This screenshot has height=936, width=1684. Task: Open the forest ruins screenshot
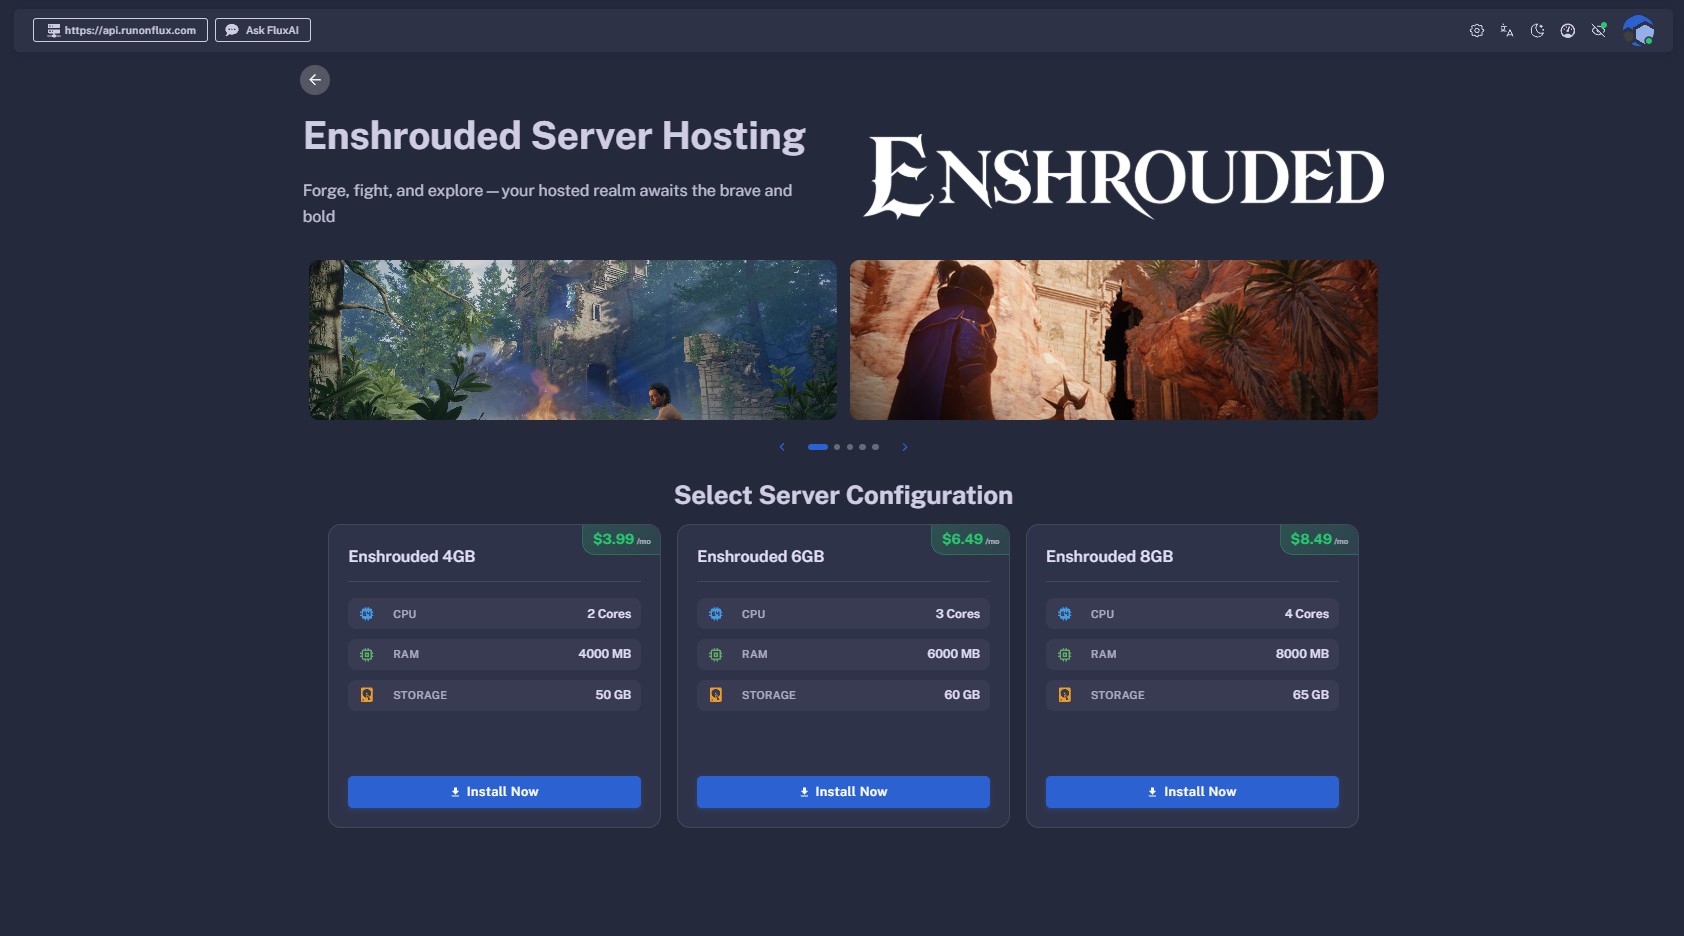pyautogui.click(x=572, y=340)
